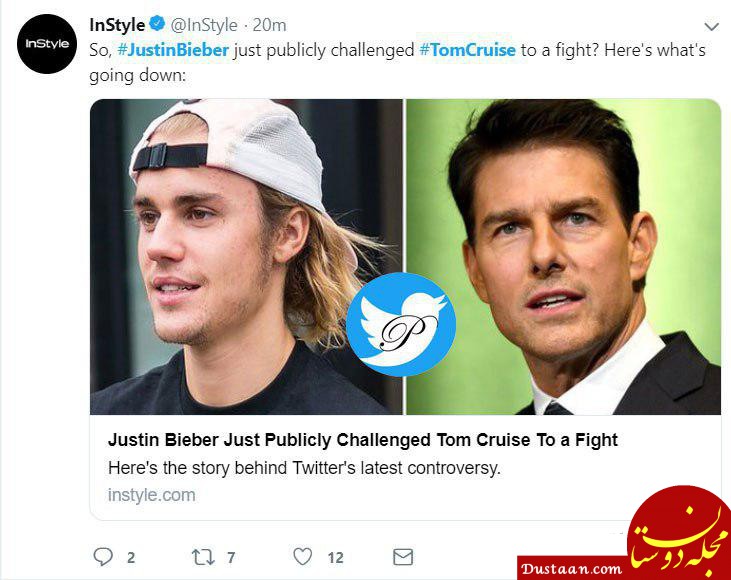This screenshot has height=580, width=731.
Task: Like the tweet with heart icon
Action: 302,556
